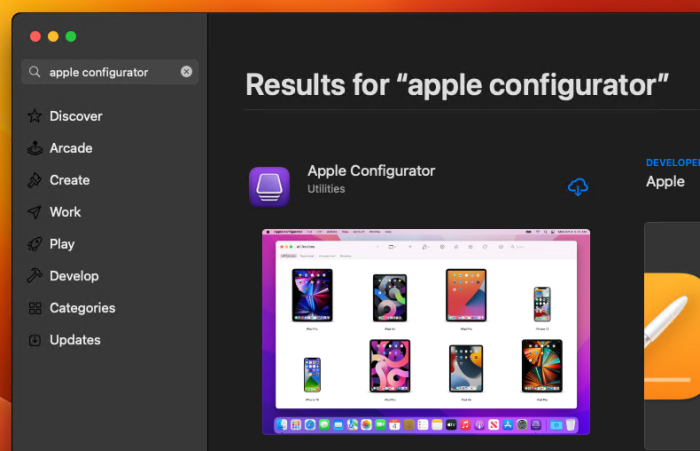Click the DEVELOPER label
This screenshot has width=700, height=451.
click(x=673, y=163)
